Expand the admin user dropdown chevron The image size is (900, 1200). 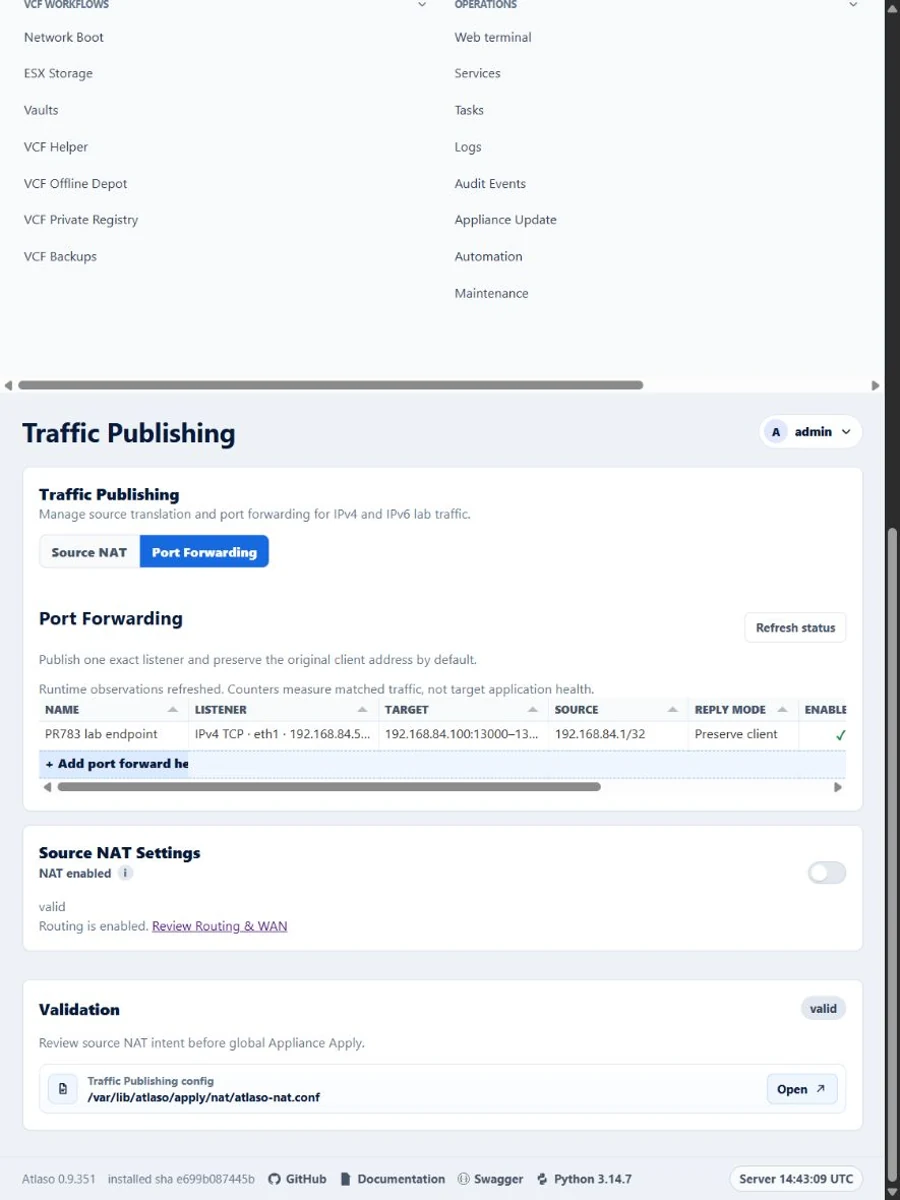[x=846, y=432]
